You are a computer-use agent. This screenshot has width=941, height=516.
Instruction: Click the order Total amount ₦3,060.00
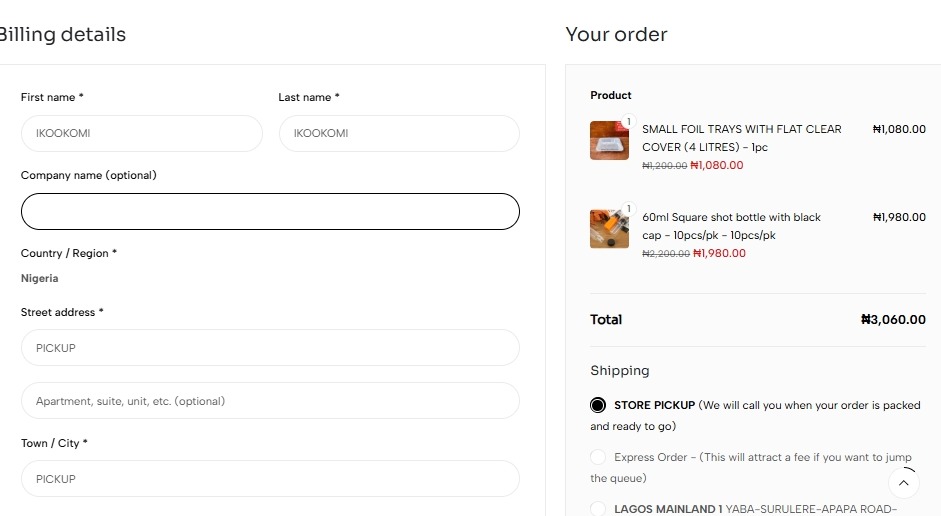pos(893,320)
